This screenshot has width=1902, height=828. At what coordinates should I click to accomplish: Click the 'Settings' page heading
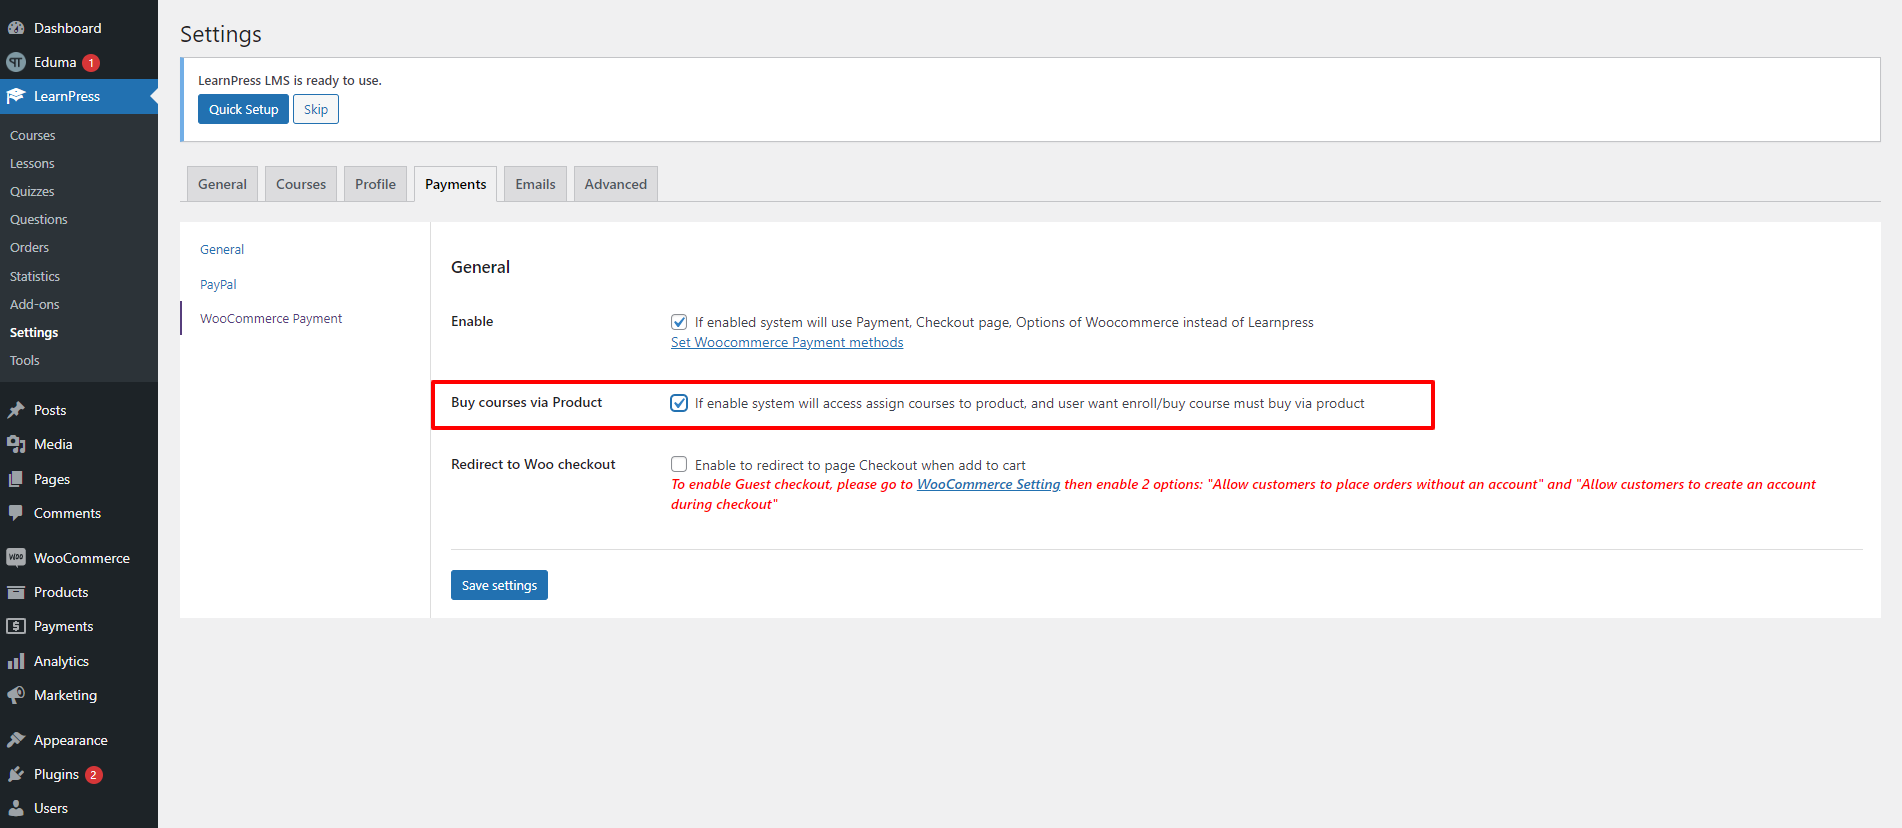click(221, 34)
